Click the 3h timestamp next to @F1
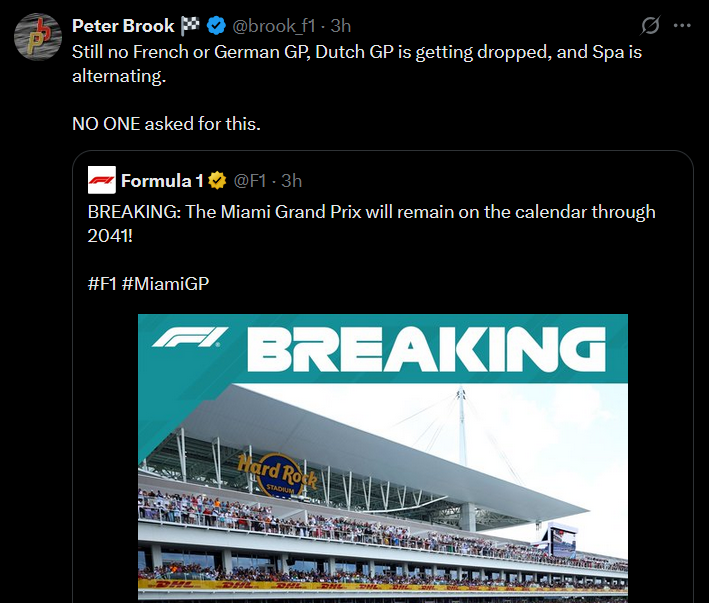 pyautogui.click(x=292, y=181)
